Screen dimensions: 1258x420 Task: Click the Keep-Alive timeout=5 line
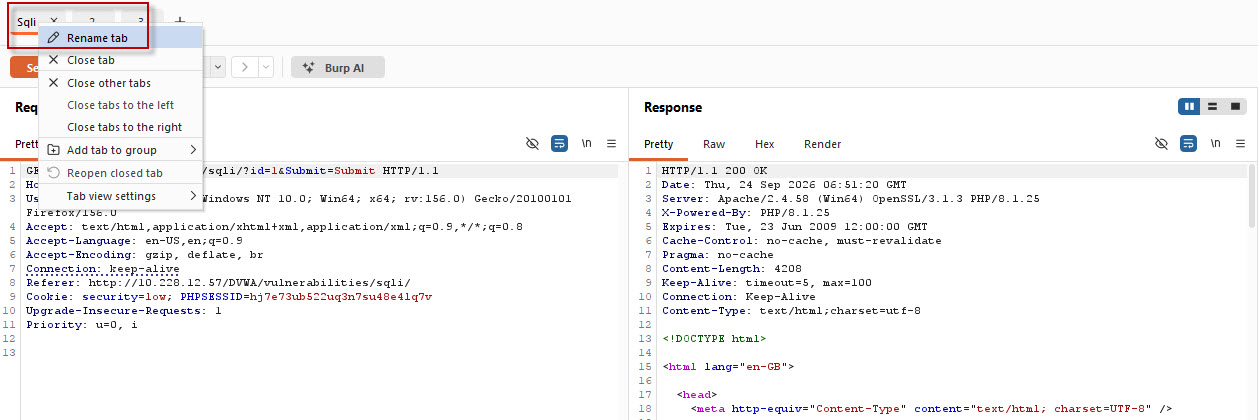[x=766, y=283]
